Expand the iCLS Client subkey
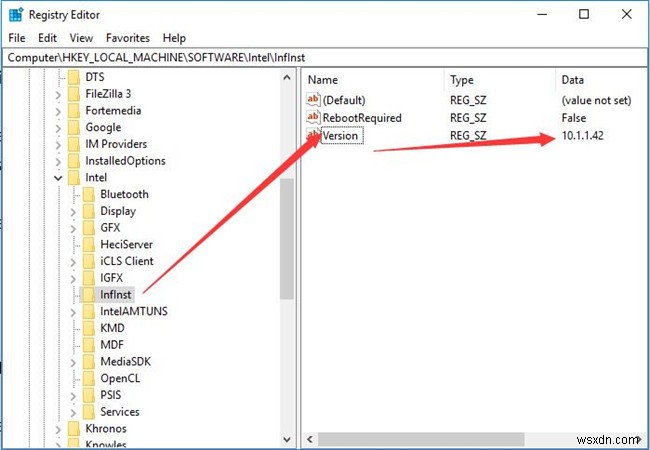Viewport: 650px width, 450px height. coord(73,262)
